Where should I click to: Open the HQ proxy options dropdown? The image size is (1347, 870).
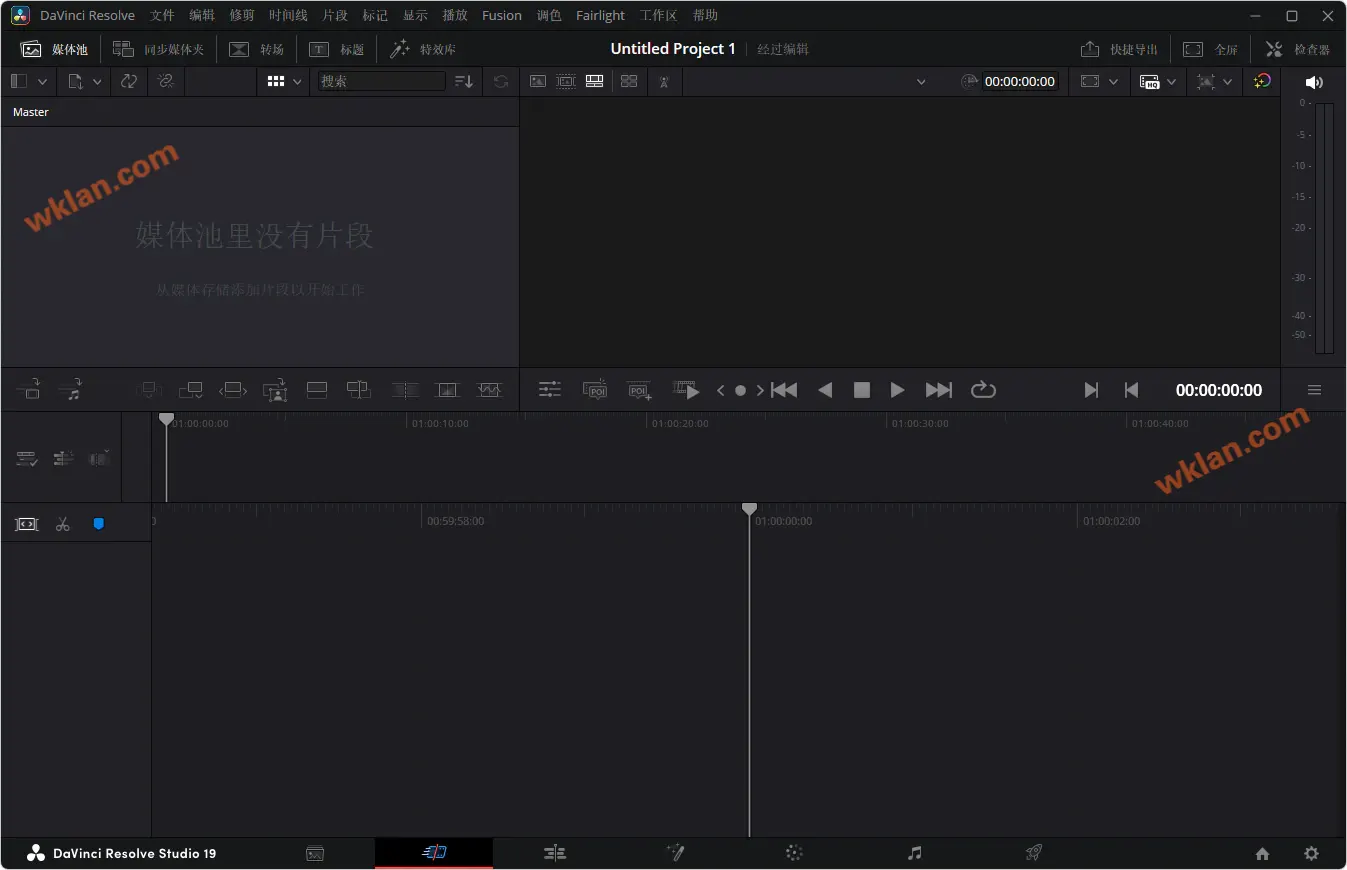(x=1171, y=82)
